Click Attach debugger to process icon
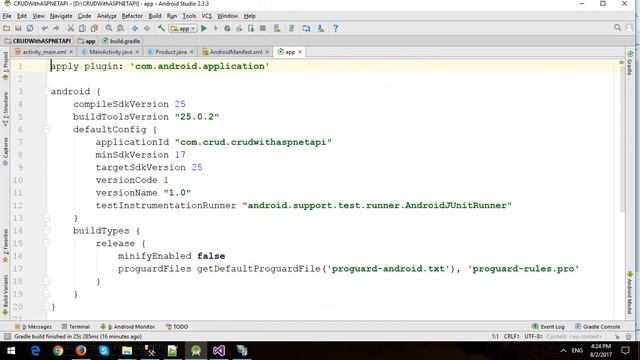Screen dimensions: 640x360 coord(251,28)
